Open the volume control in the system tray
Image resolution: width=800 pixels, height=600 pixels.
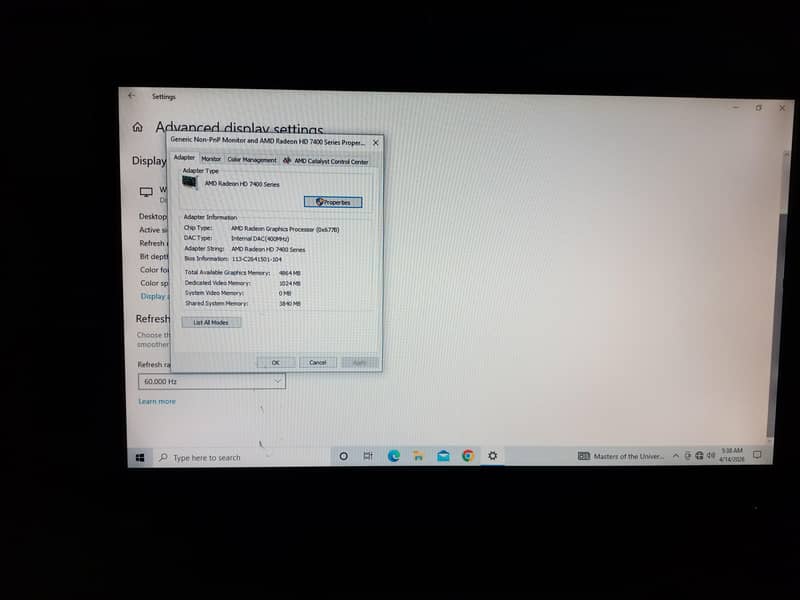pyautogui.click(x=711, y=456)
